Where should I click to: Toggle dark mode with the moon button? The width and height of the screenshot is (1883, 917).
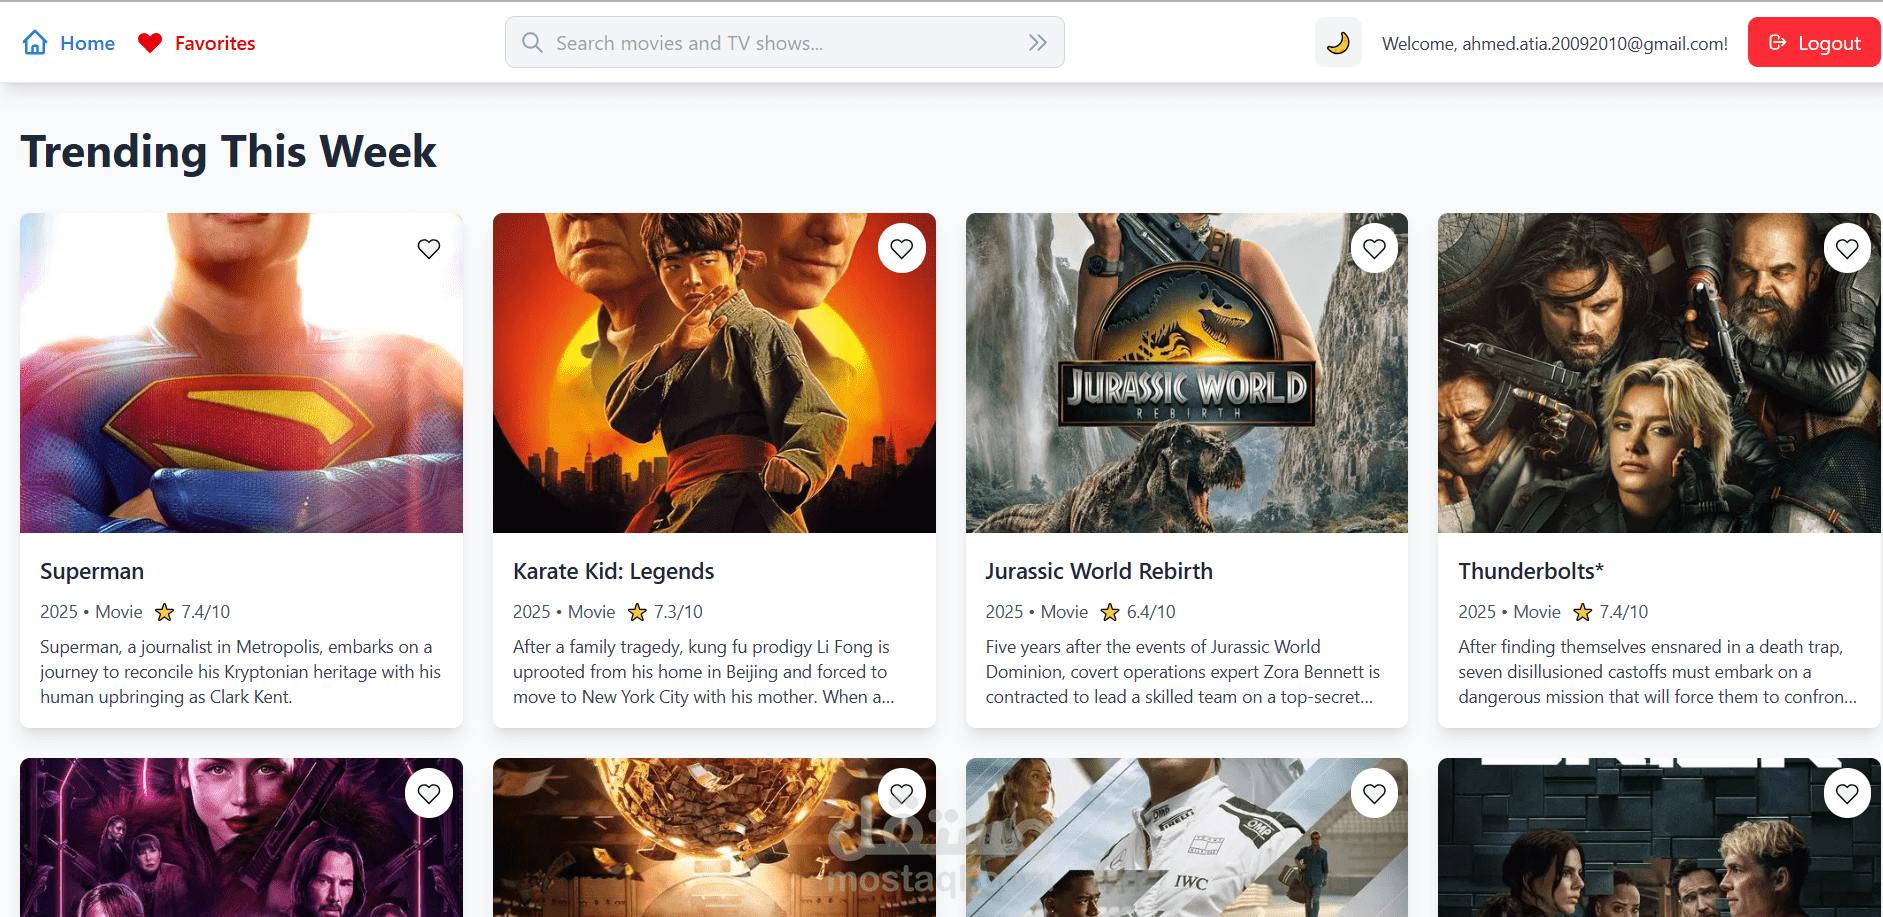(x=1338, y=43)
